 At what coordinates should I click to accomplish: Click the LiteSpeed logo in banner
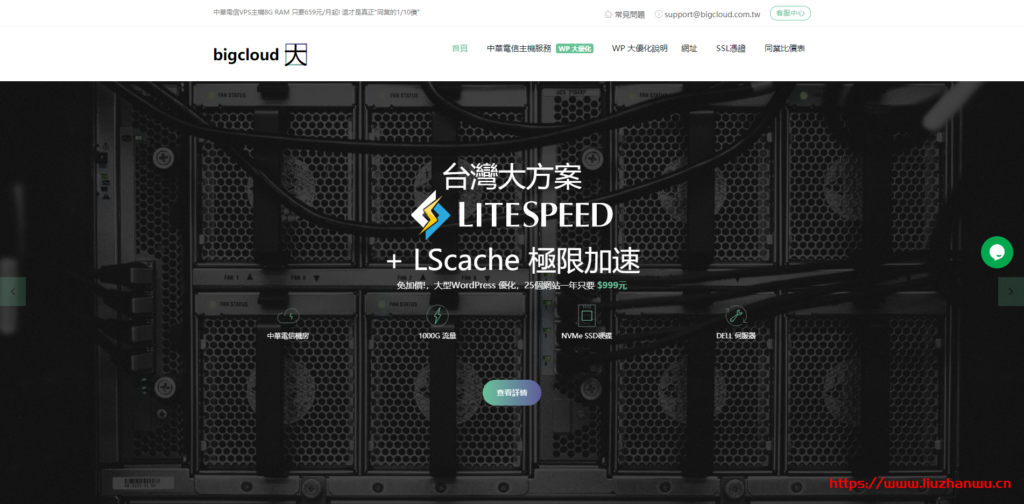[x=512, y=215]
